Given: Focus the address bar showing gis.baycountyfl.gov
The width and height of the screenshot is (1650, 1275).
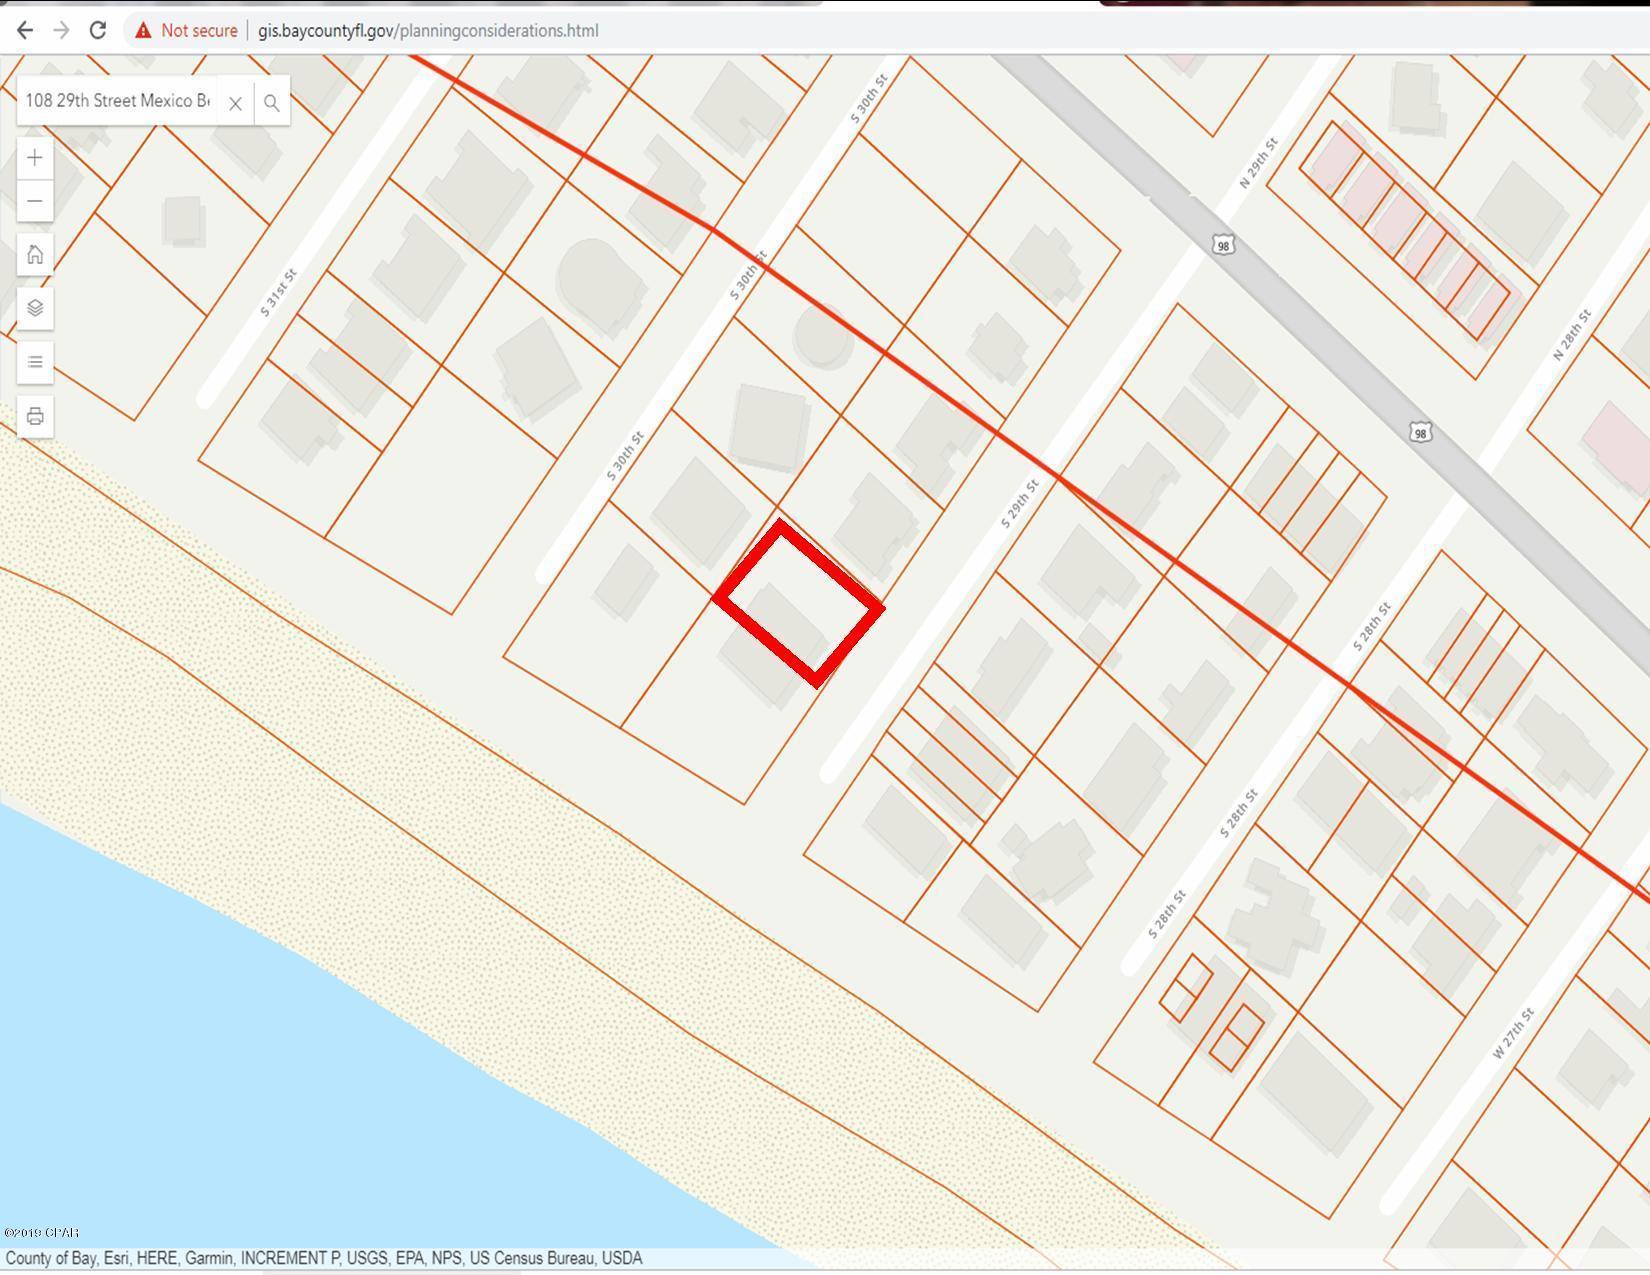Looking at the screenshot, I should coord(428,30).
